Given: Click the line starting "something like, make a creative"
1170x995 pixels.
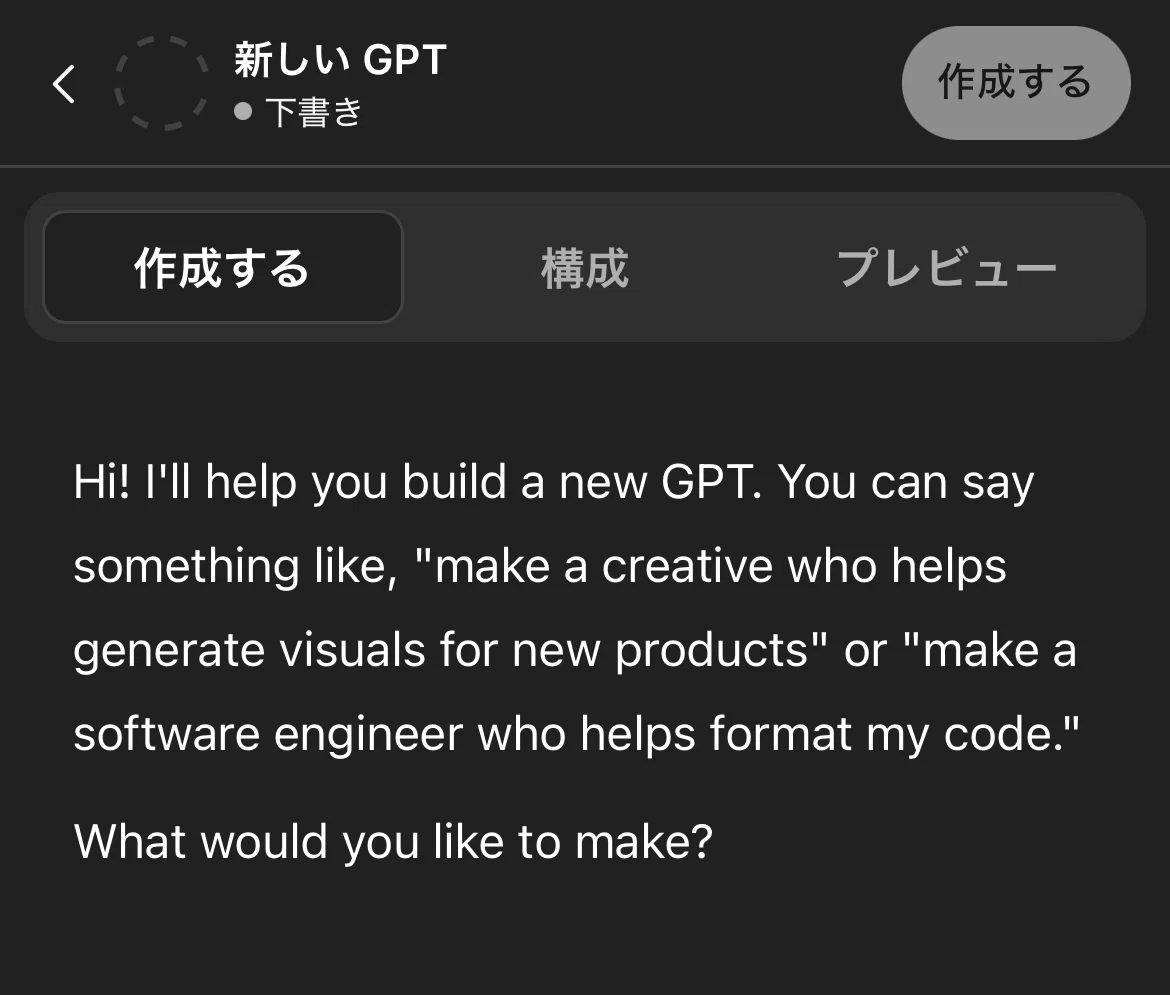Looking at the screenshot, I should coord(539,566).
